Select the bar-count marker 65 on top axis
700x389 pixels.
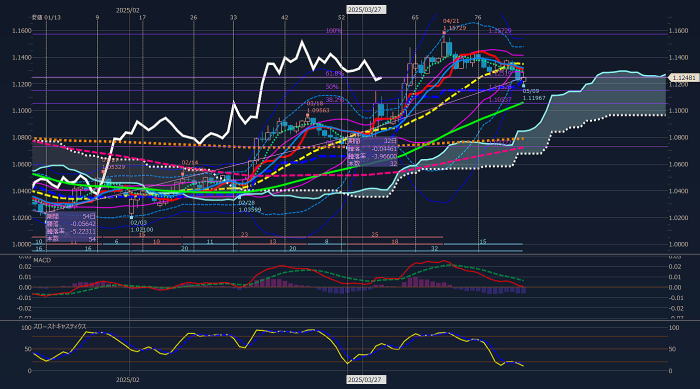pyautogui.click(x=415, y=17)
